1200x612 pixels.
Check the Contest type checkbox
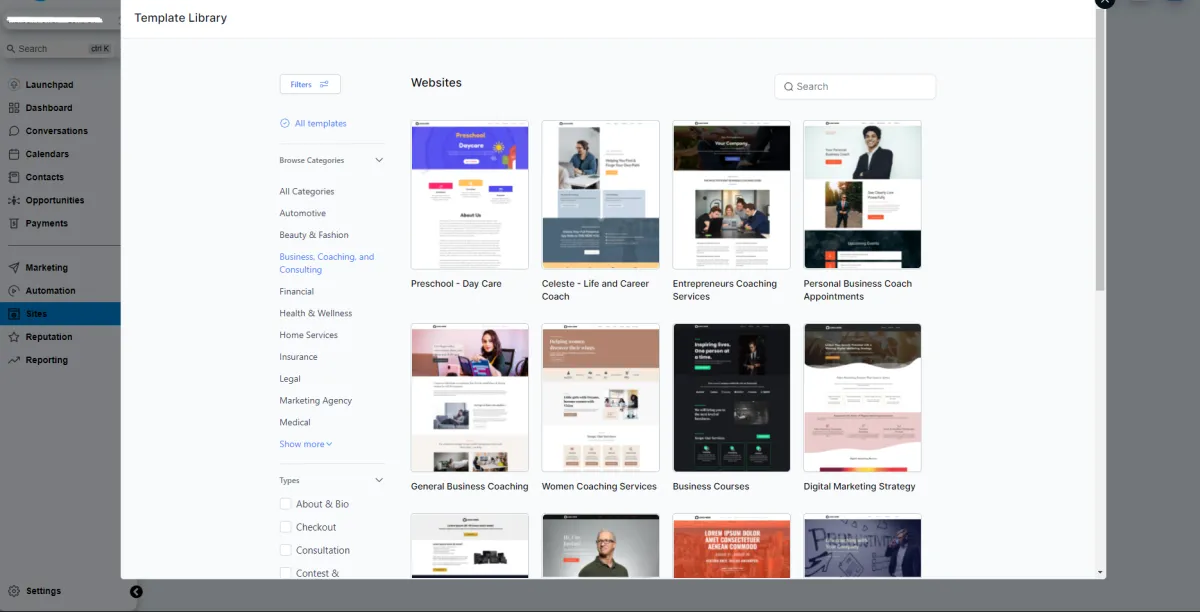286,573
